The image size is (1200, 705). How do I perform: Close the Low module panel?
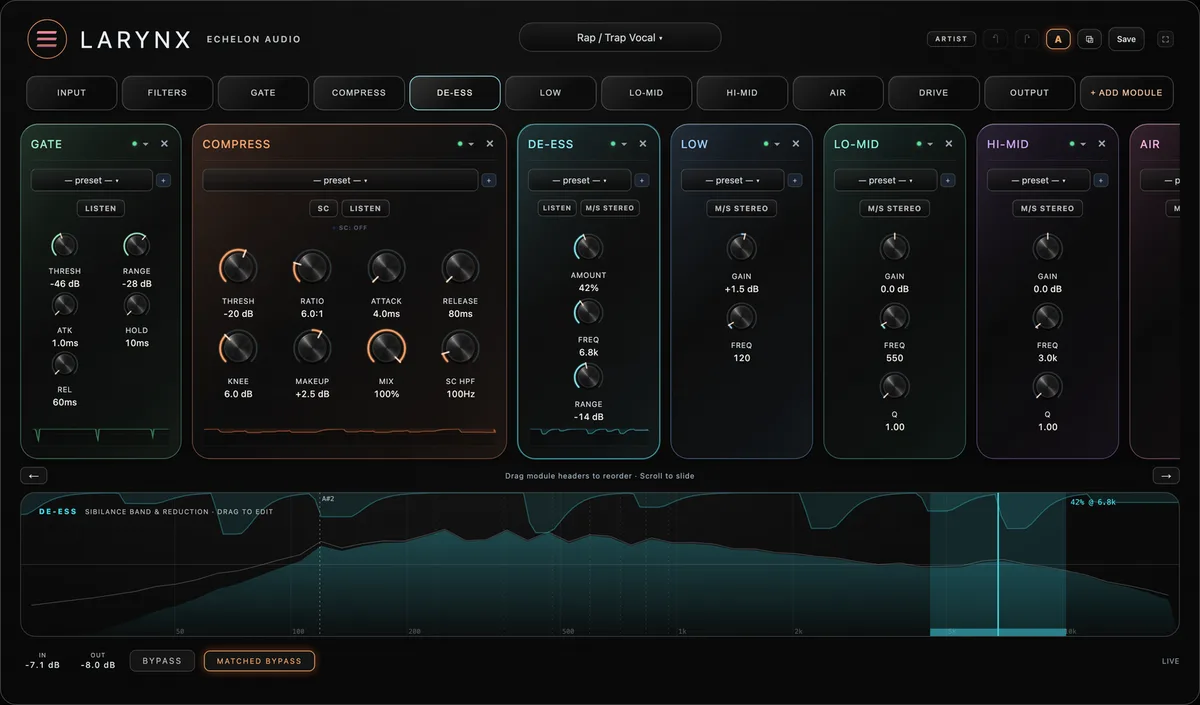(x=796, y=144)
